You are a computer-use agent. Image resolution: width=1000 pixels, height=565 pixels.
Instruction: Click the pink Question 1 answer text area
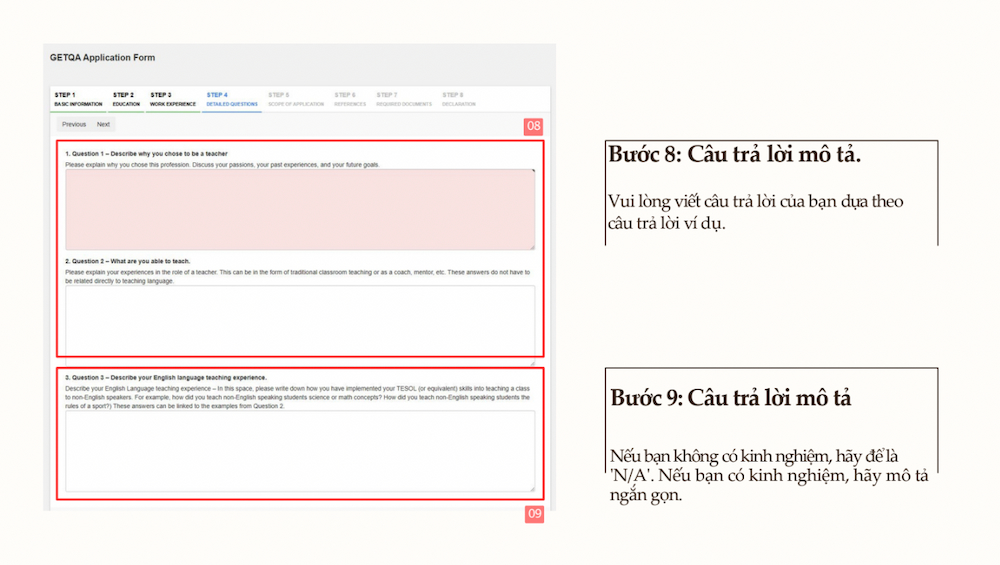tap(300, 209)
